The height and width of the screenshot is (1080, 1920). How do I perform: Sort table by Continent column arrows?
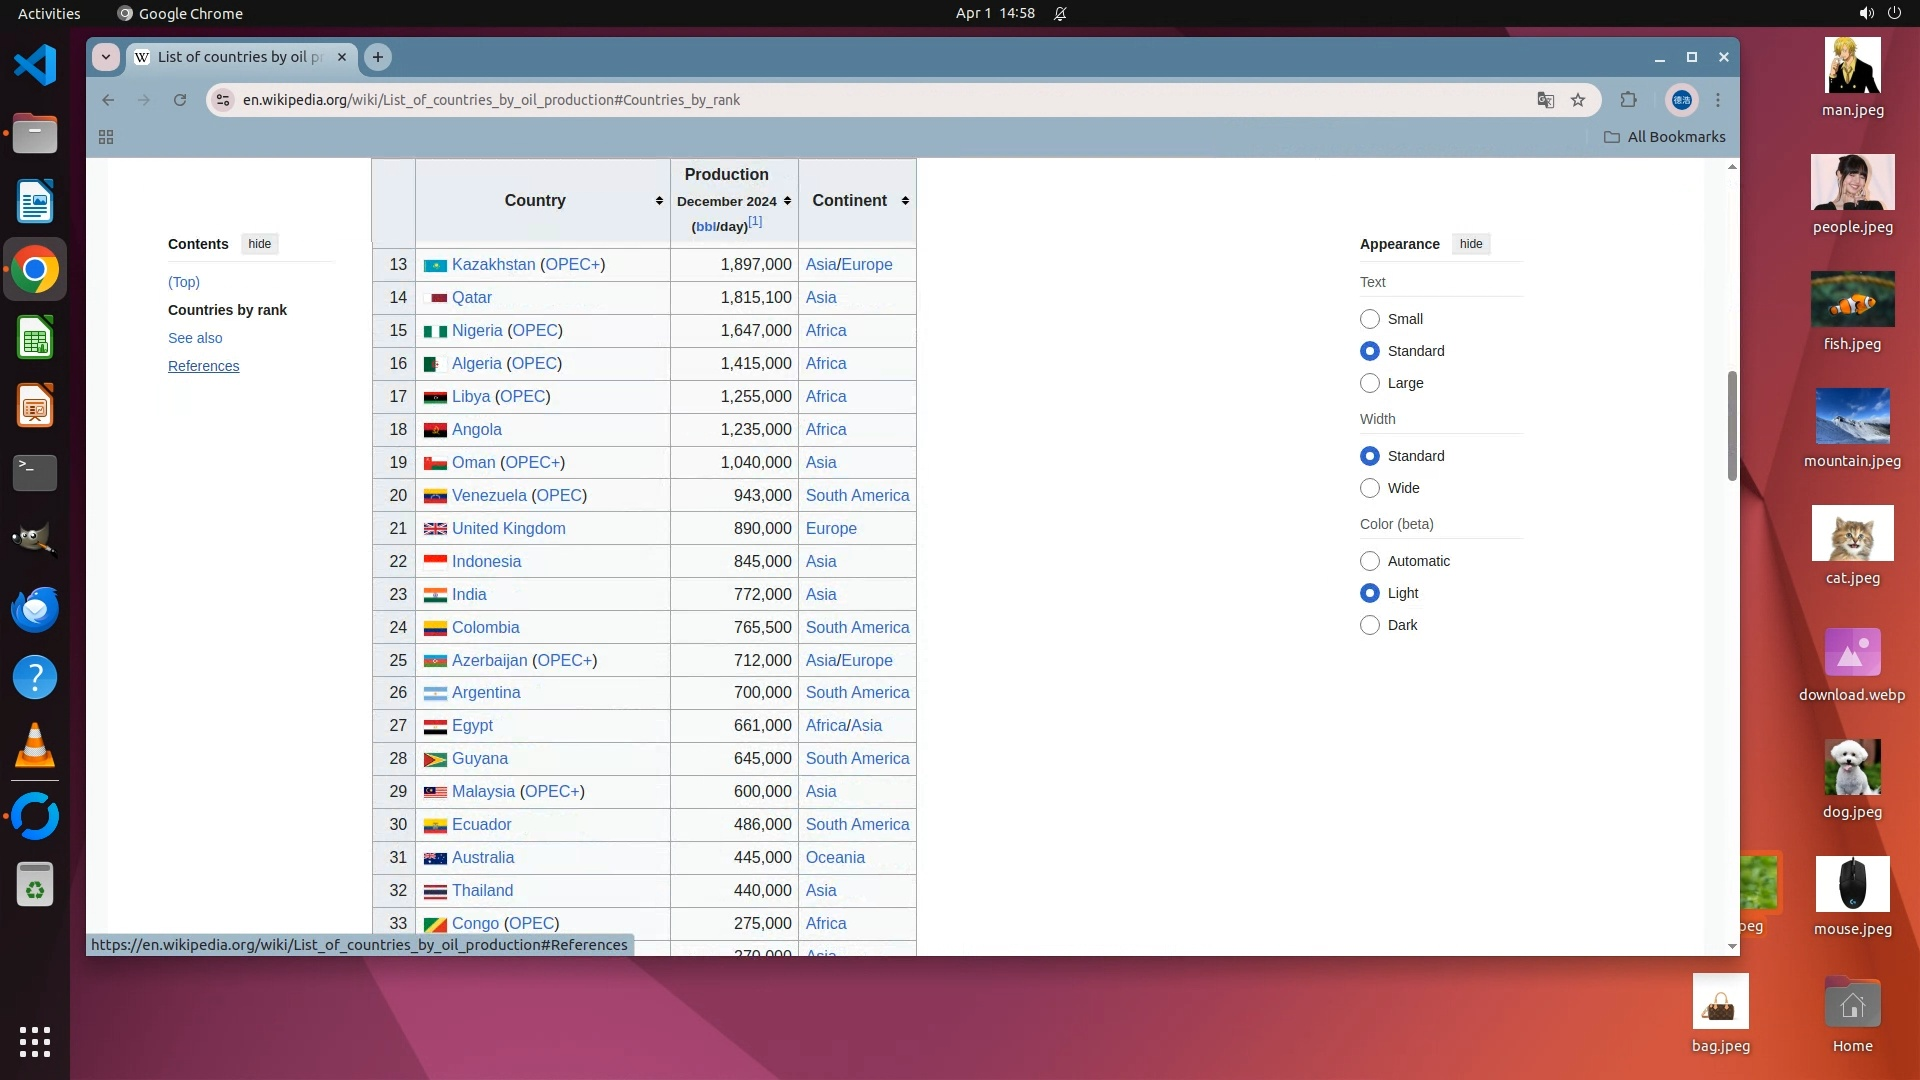tap(905, 201)
